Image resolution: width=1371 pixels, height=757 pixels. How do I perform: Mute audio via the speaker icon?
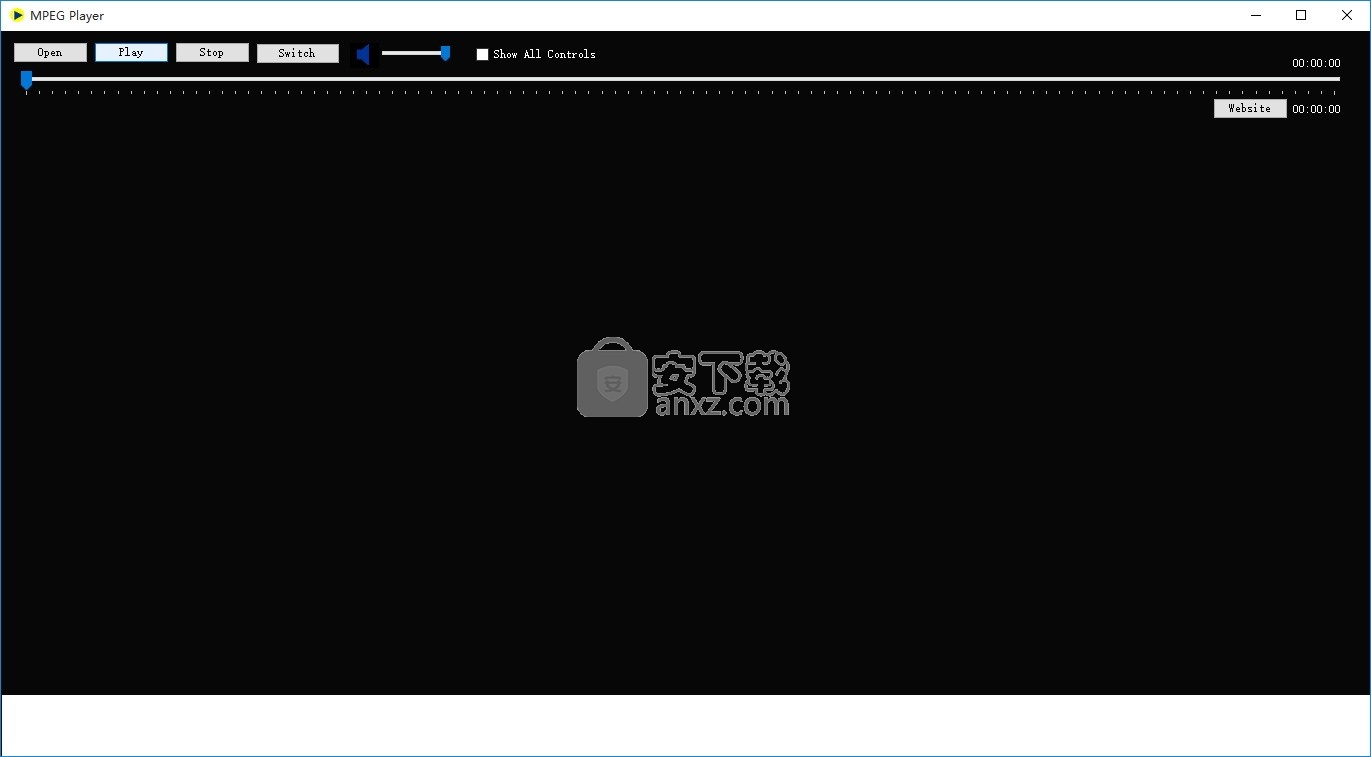click(363, 54)
